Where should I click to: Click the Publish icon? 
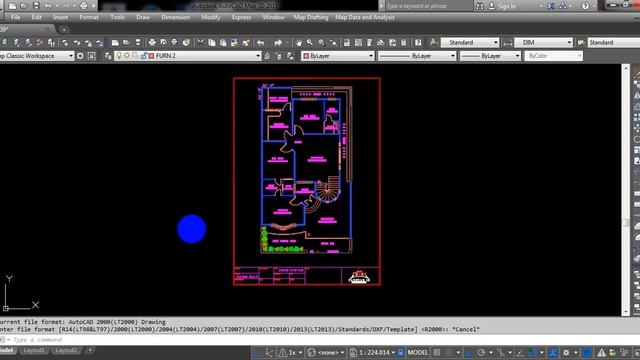point(174,42)
